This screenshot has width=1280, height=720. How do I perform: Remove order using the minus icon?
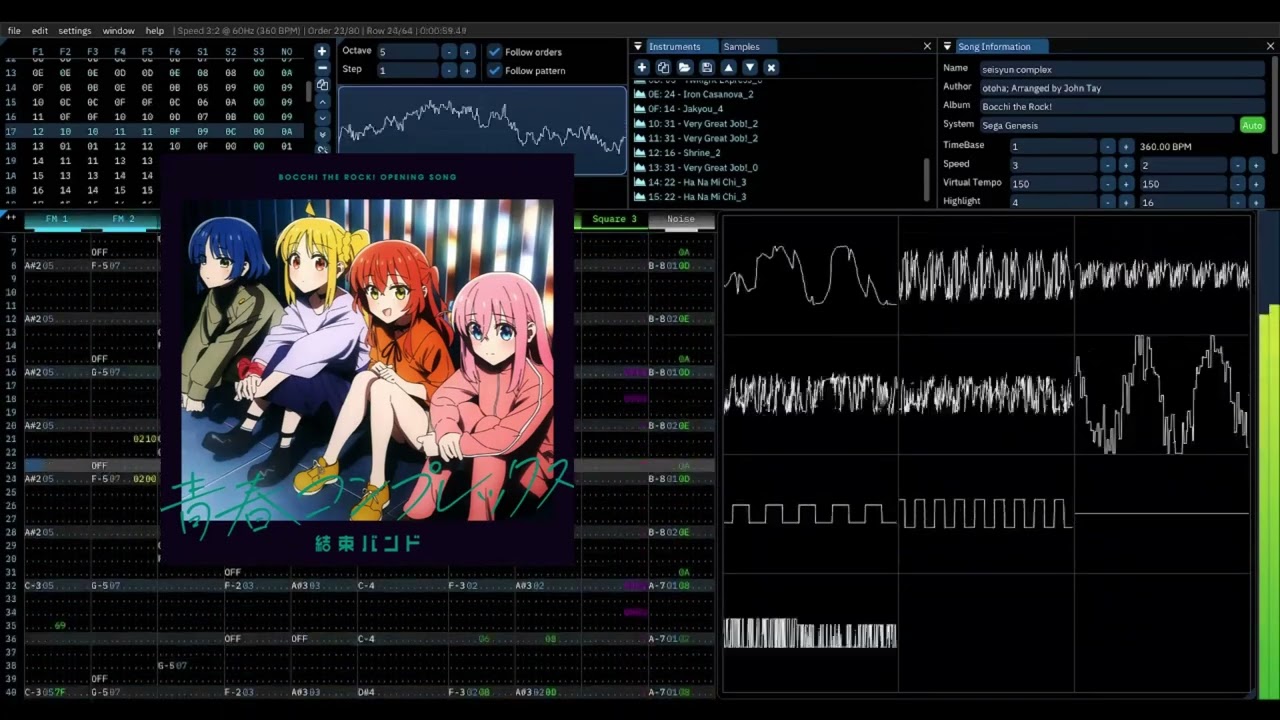click(x=322, y=68)
